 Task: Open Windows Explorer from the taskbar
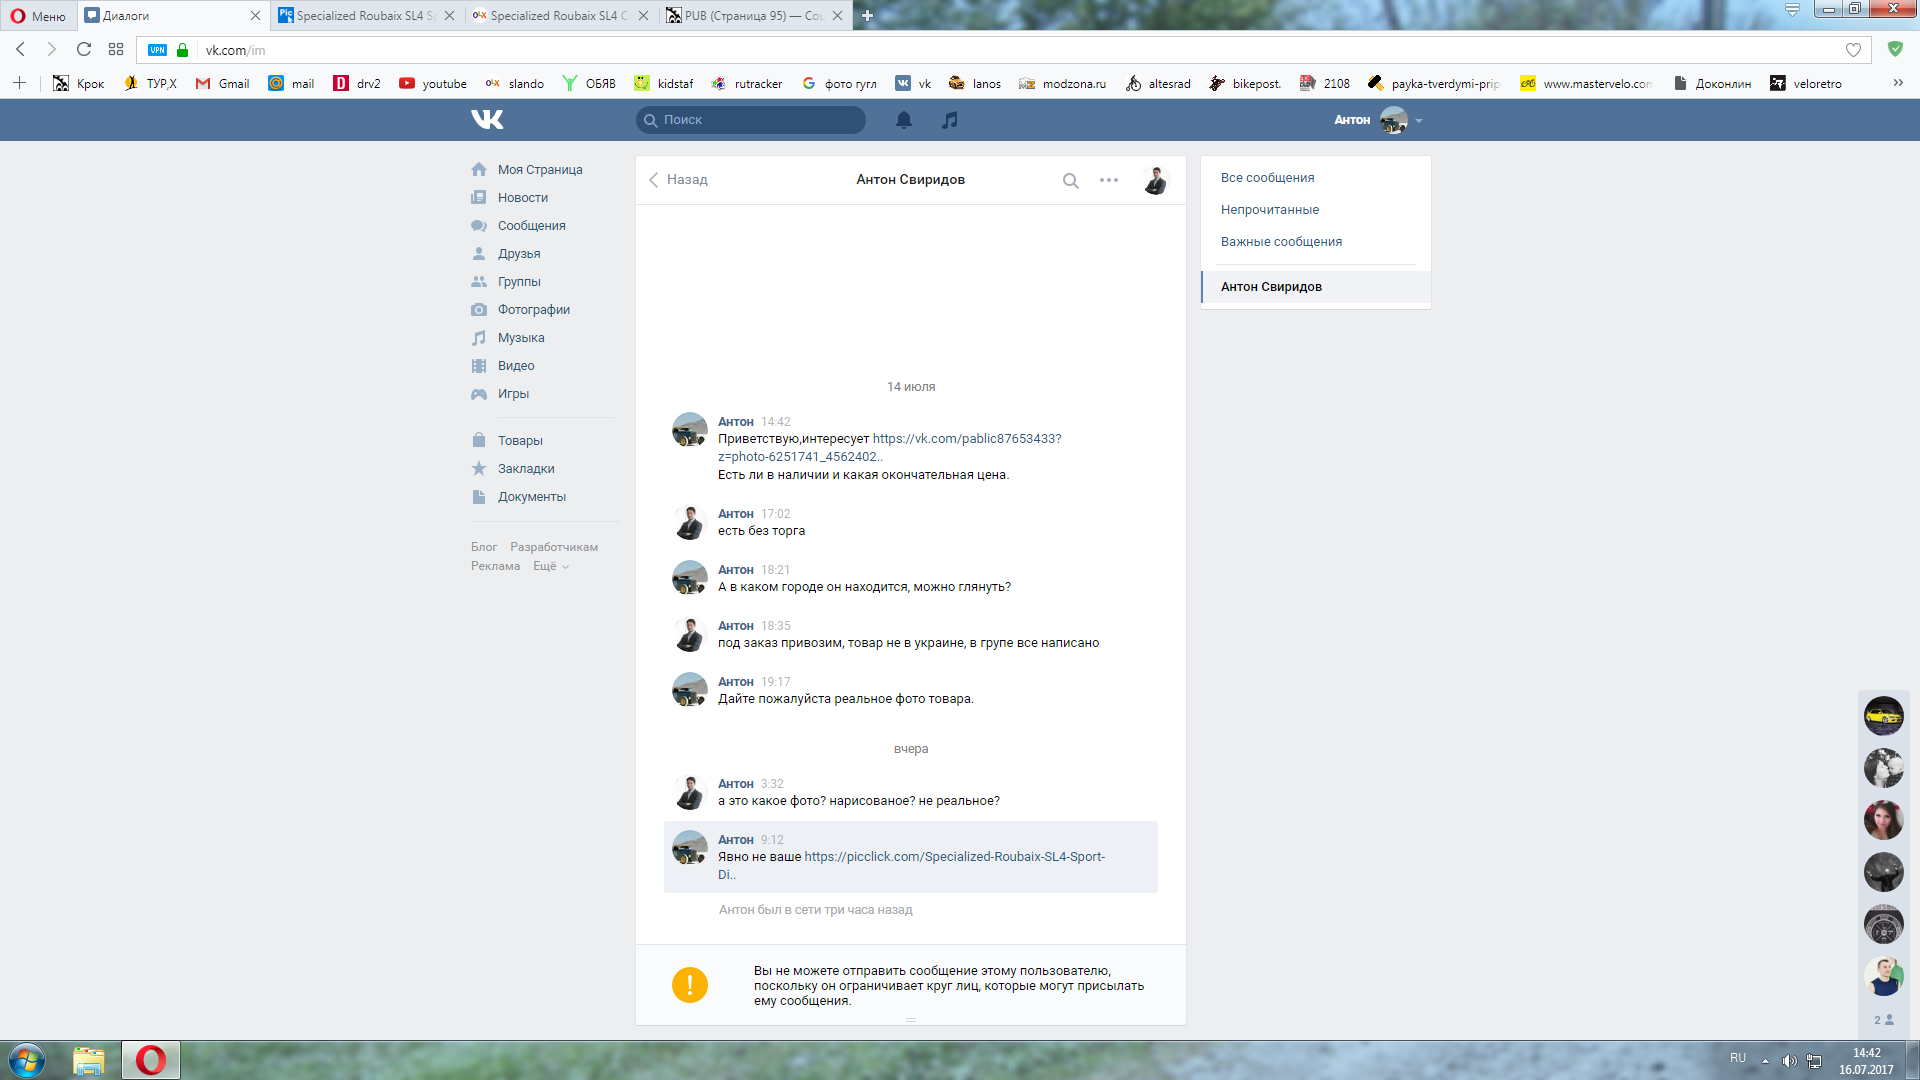88,1060
